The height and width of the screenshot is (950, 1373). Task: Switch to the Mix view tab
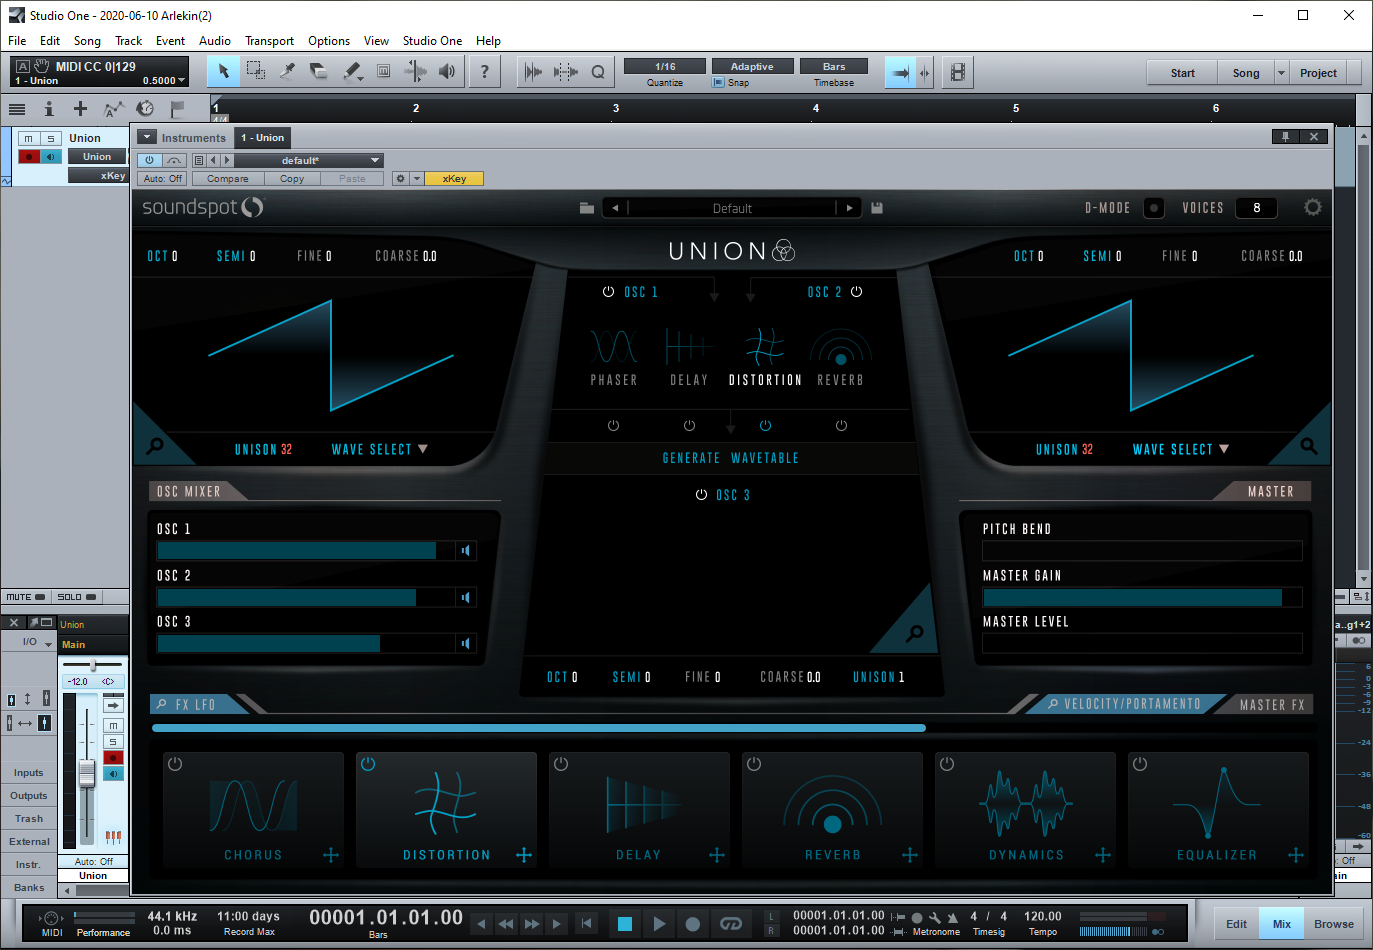(x=1282, y=924)
